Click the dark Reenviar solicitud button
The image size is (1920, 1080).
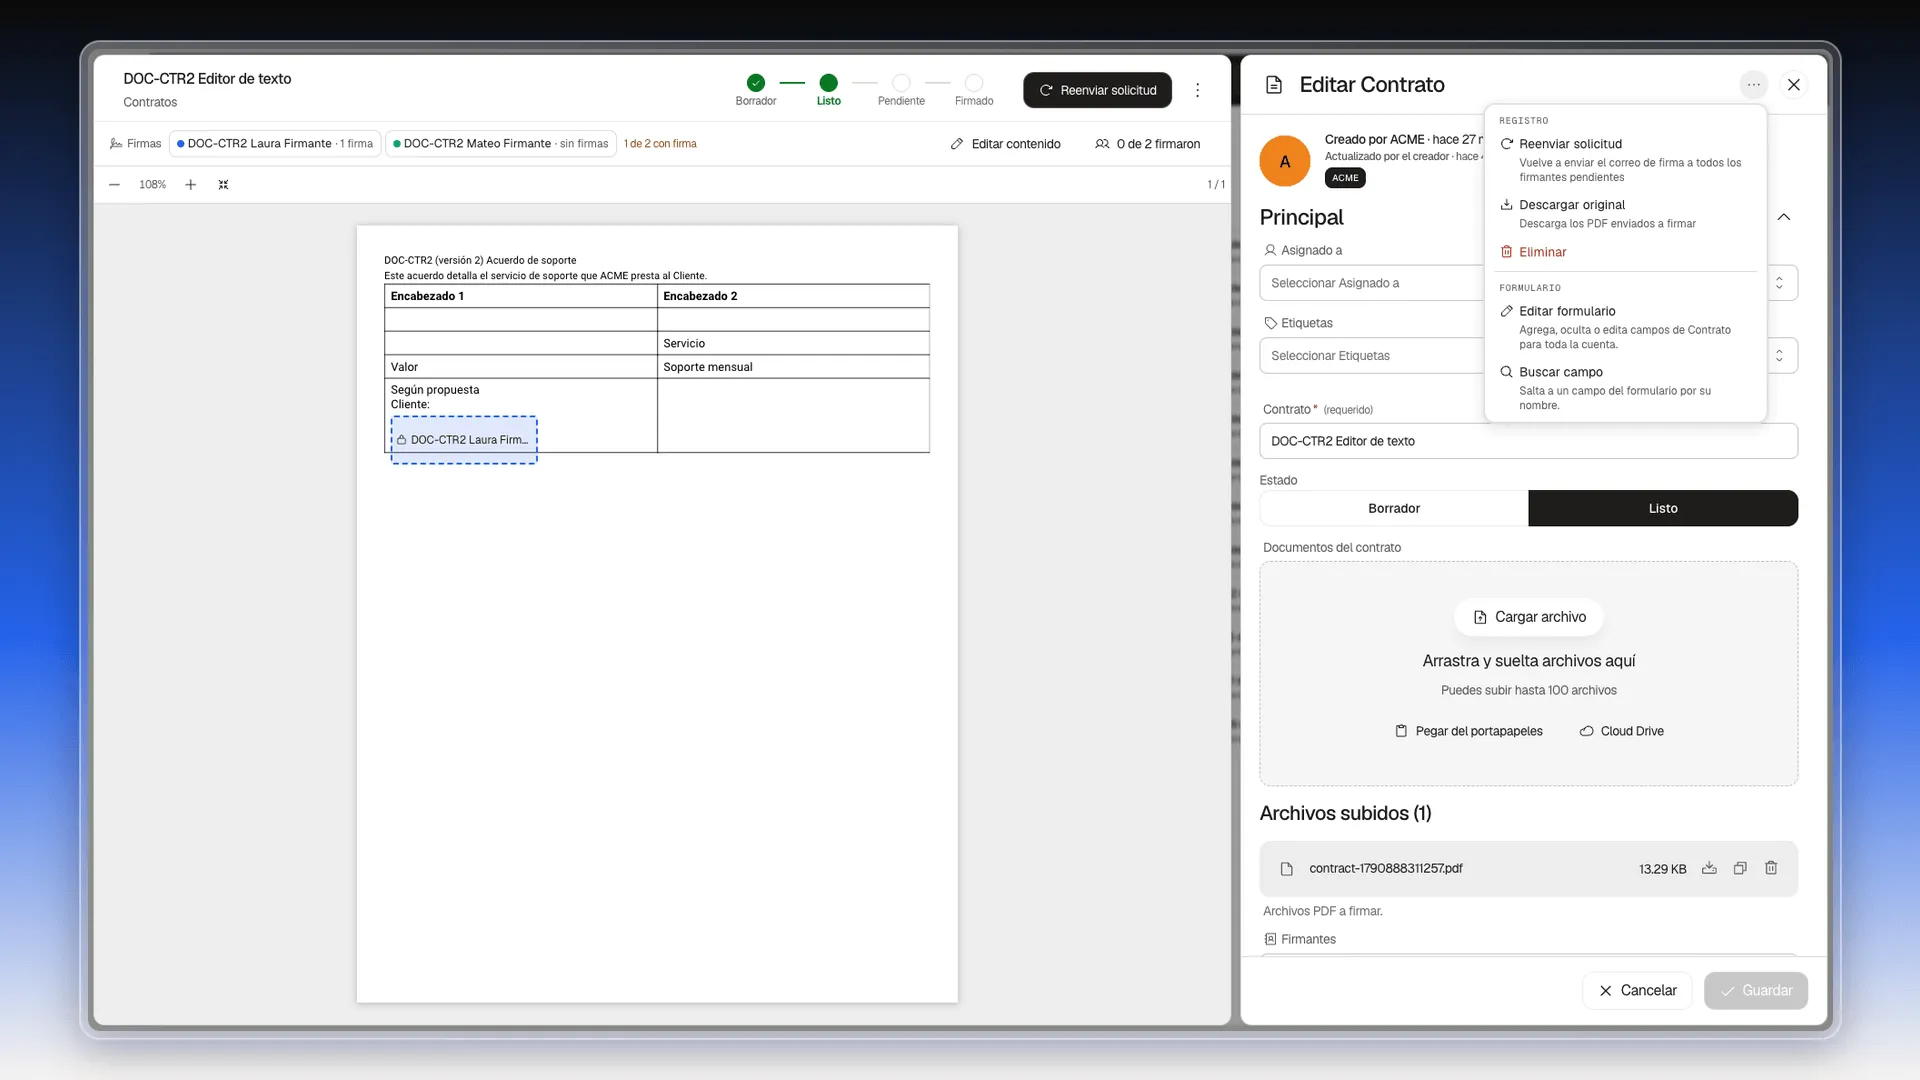coord(1097,90)
